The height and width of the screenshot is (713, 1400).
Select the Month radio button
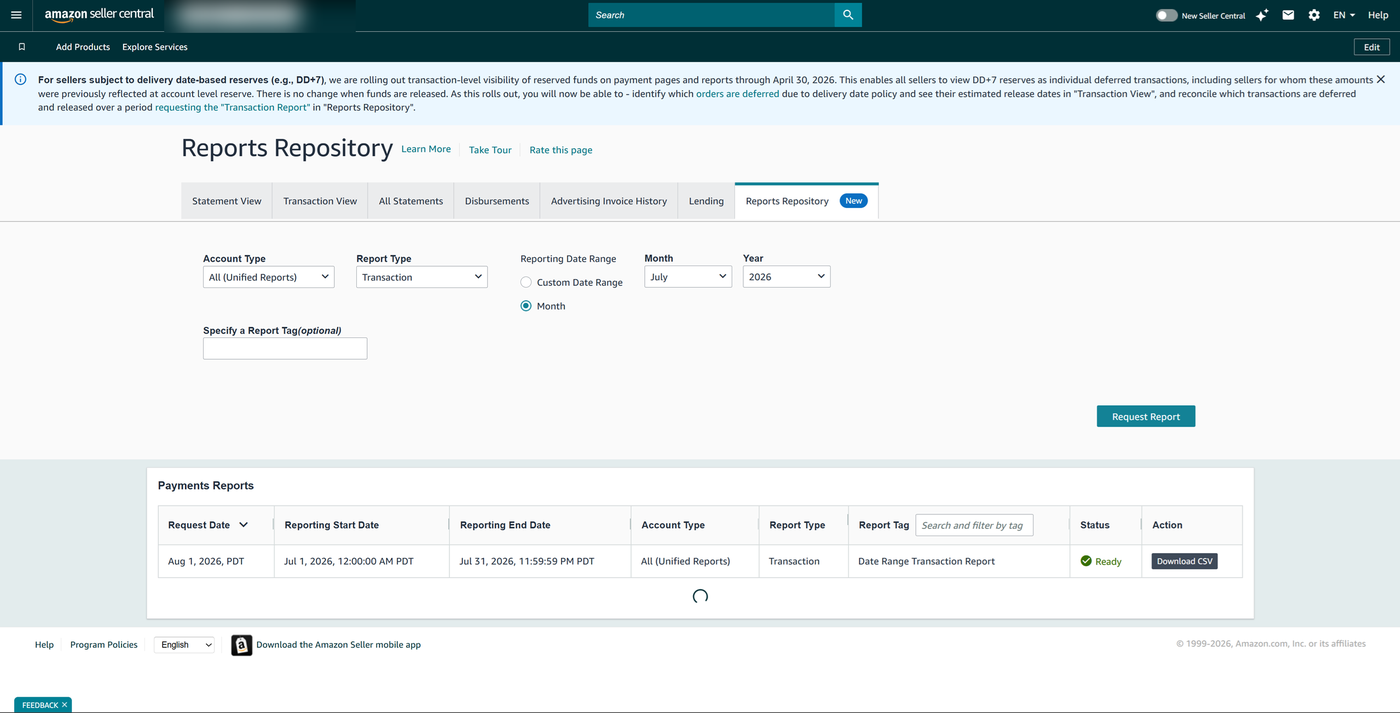[x=526, y=306]
